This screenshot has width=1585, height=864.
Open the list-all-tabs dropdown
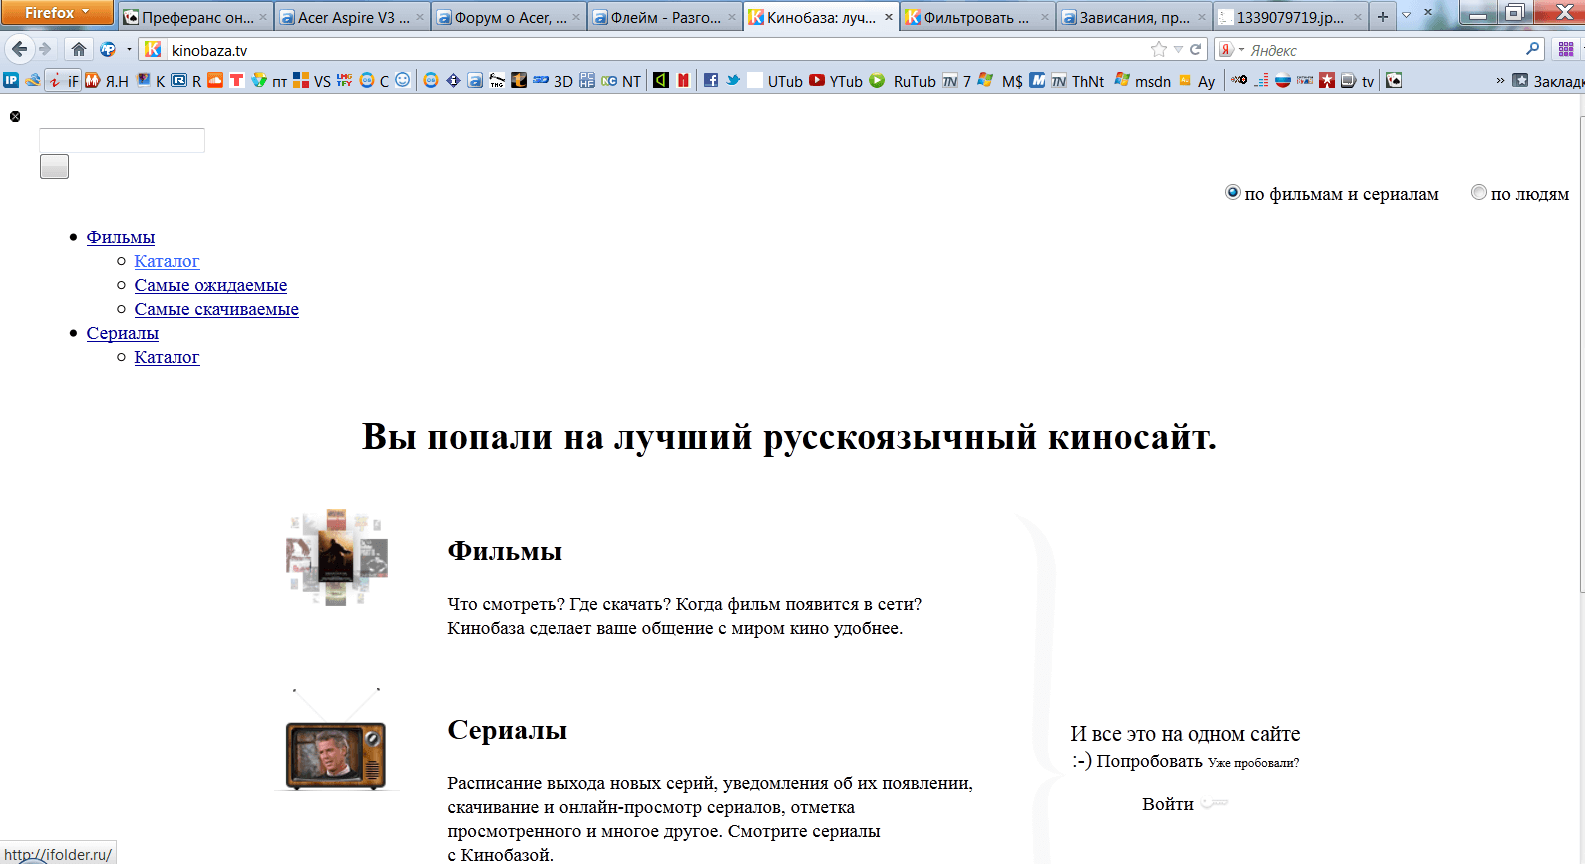[1406, 16]
